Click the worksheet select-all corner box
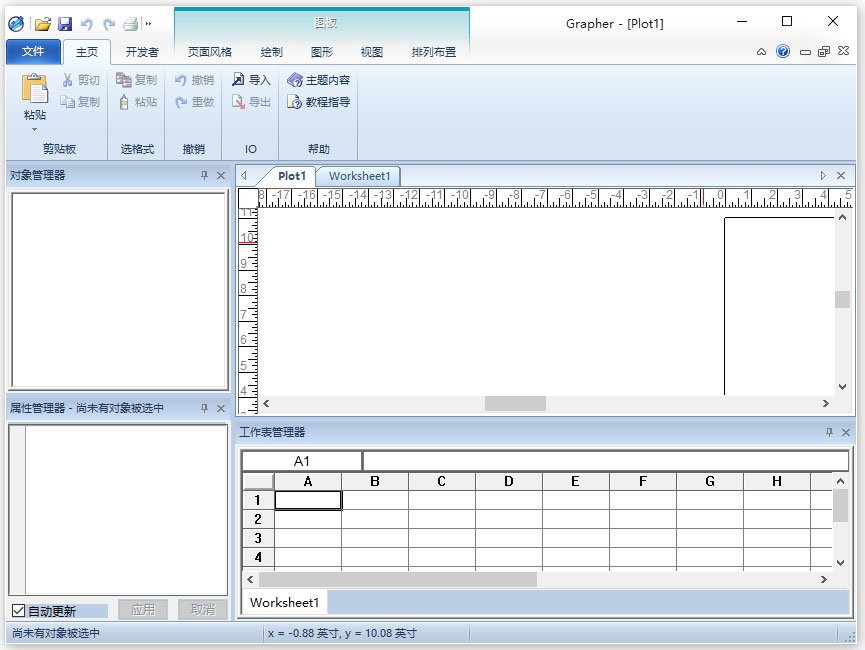The image size is (865, 650). click(258, 481)
